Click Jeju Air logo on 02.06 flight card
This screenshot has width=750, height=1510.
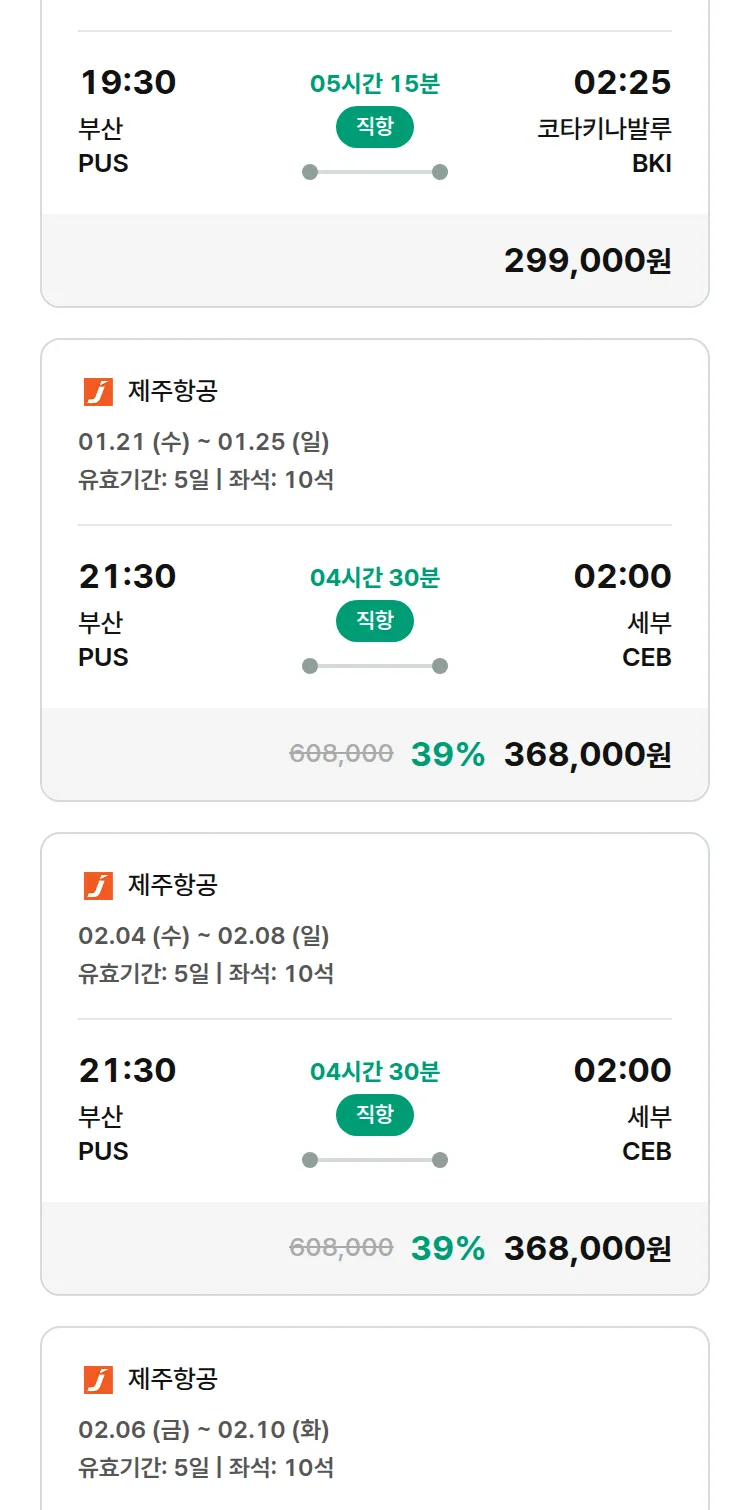(98, 1380)
